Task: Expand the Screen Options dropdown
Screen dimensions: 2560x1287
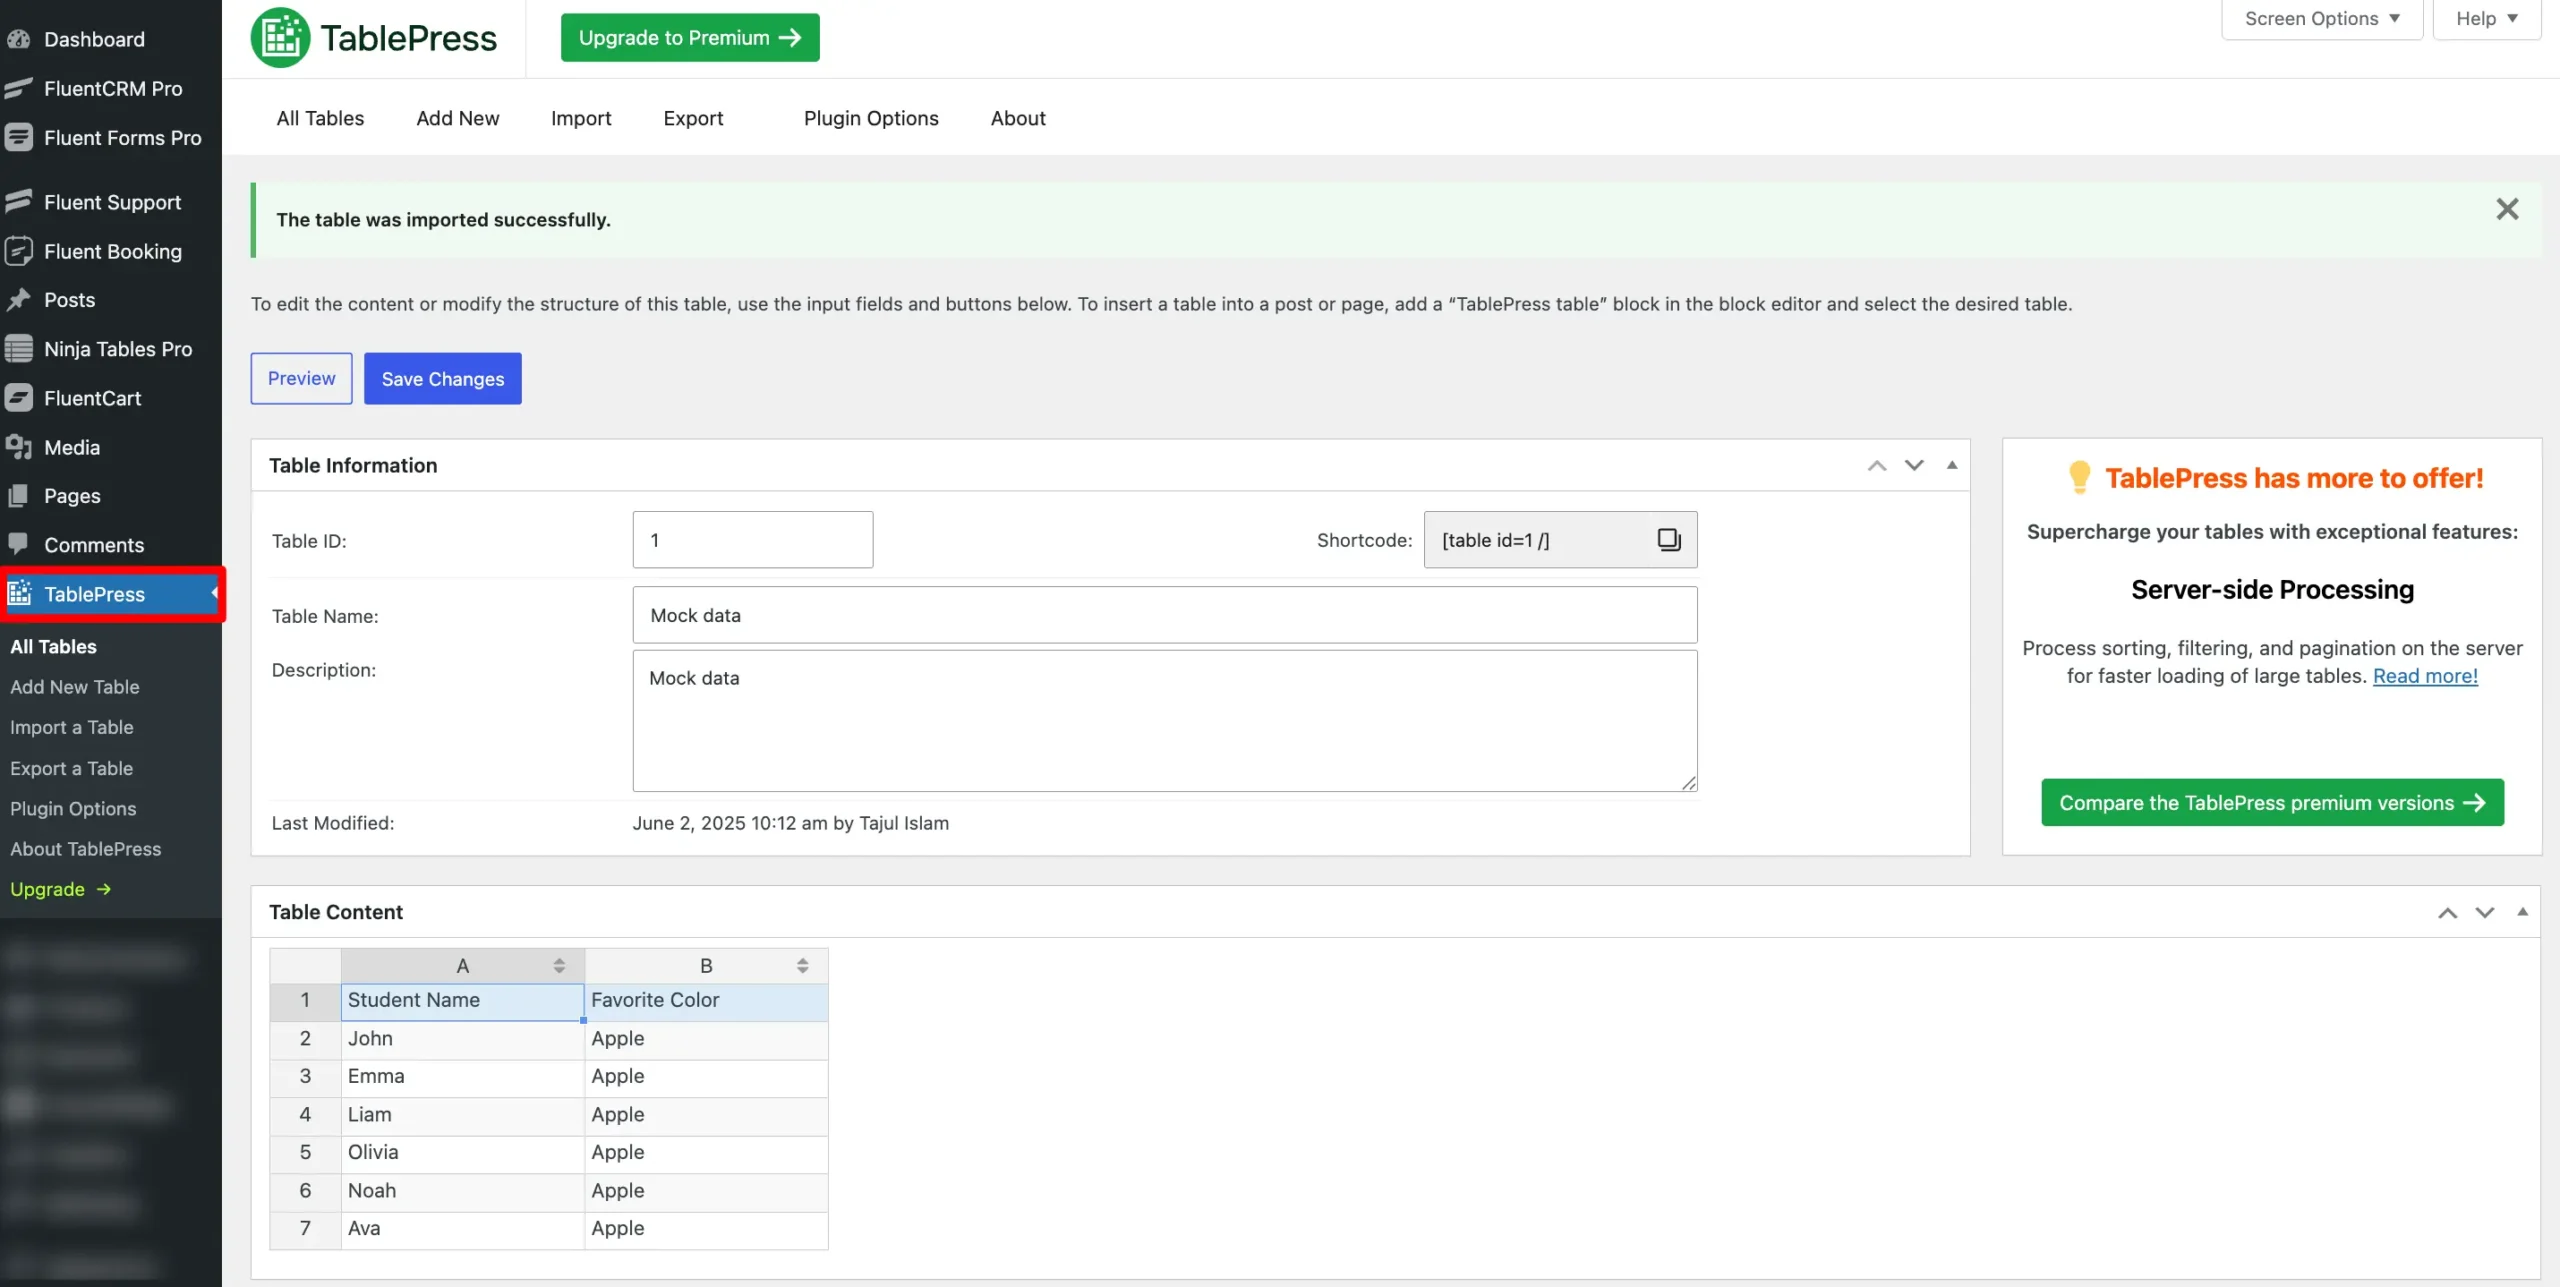Action: point(2322,19)
